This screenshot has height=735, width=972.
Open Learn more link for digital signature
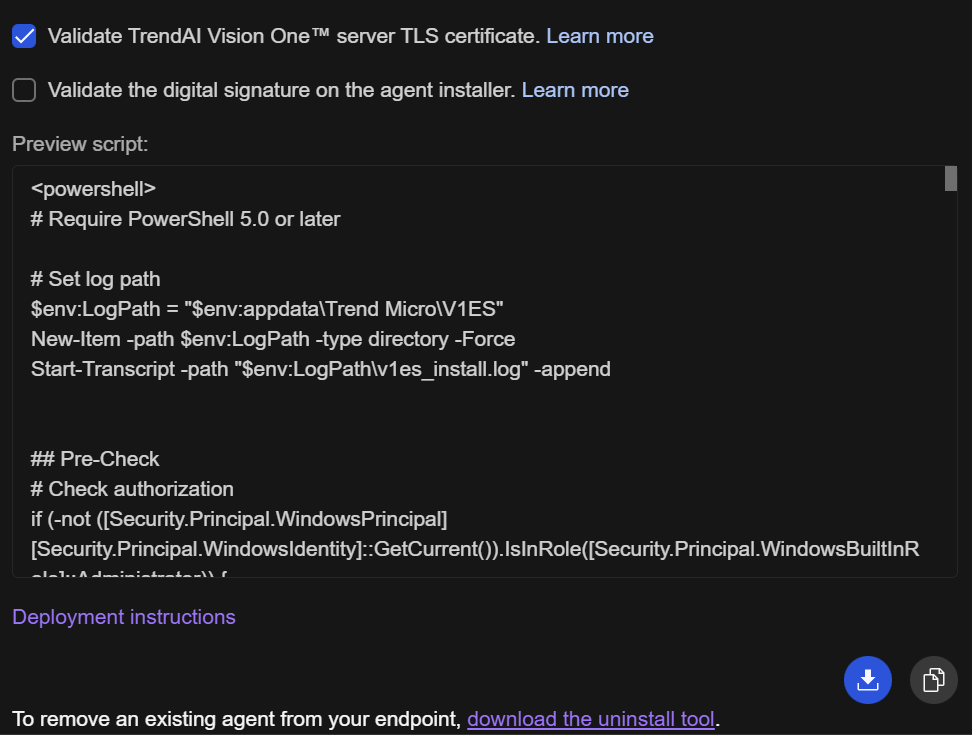[x=575, y=90]
